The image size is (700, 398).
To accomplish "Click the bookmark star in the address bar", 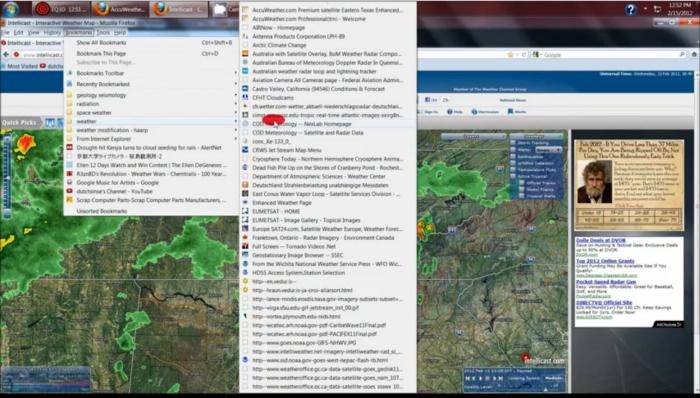I will 510,54.
